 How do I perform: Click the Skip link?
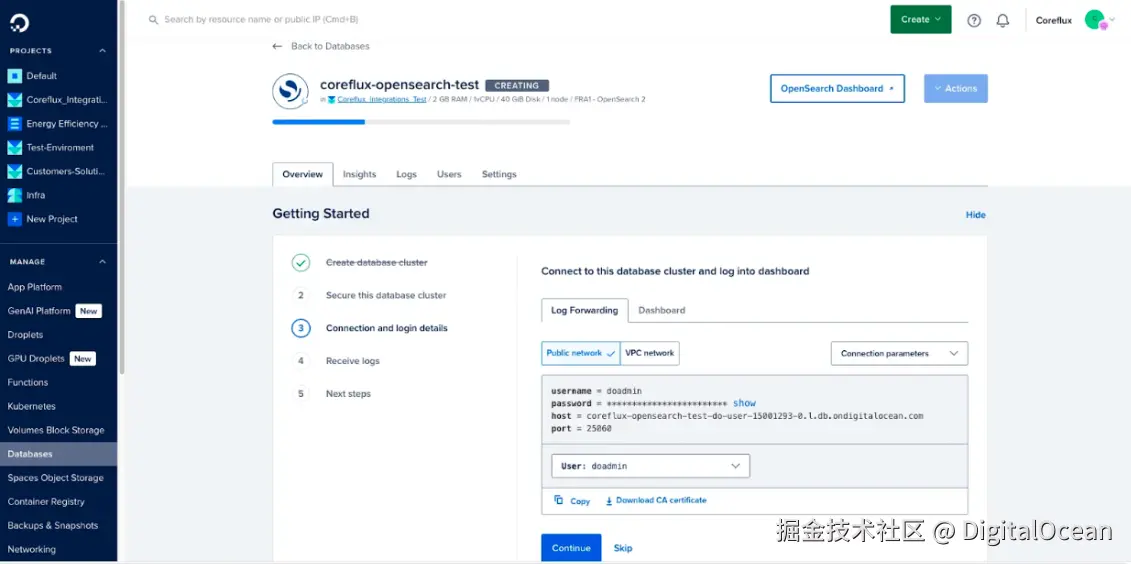click(x=623, y=548)
